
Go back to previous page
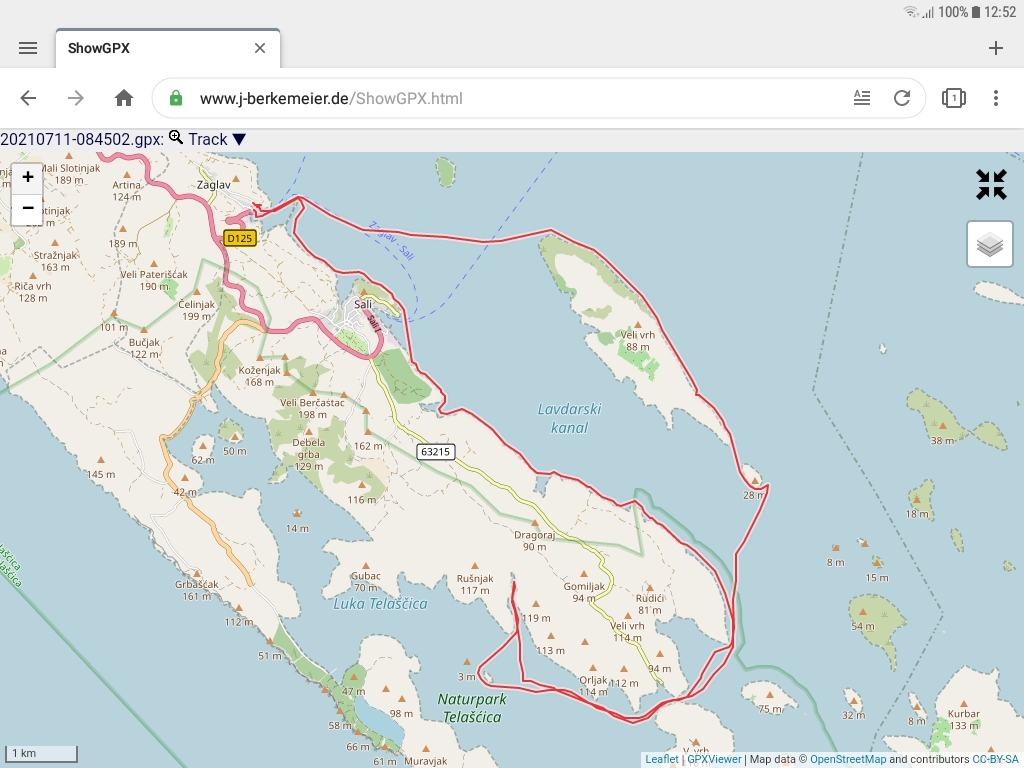28,98
